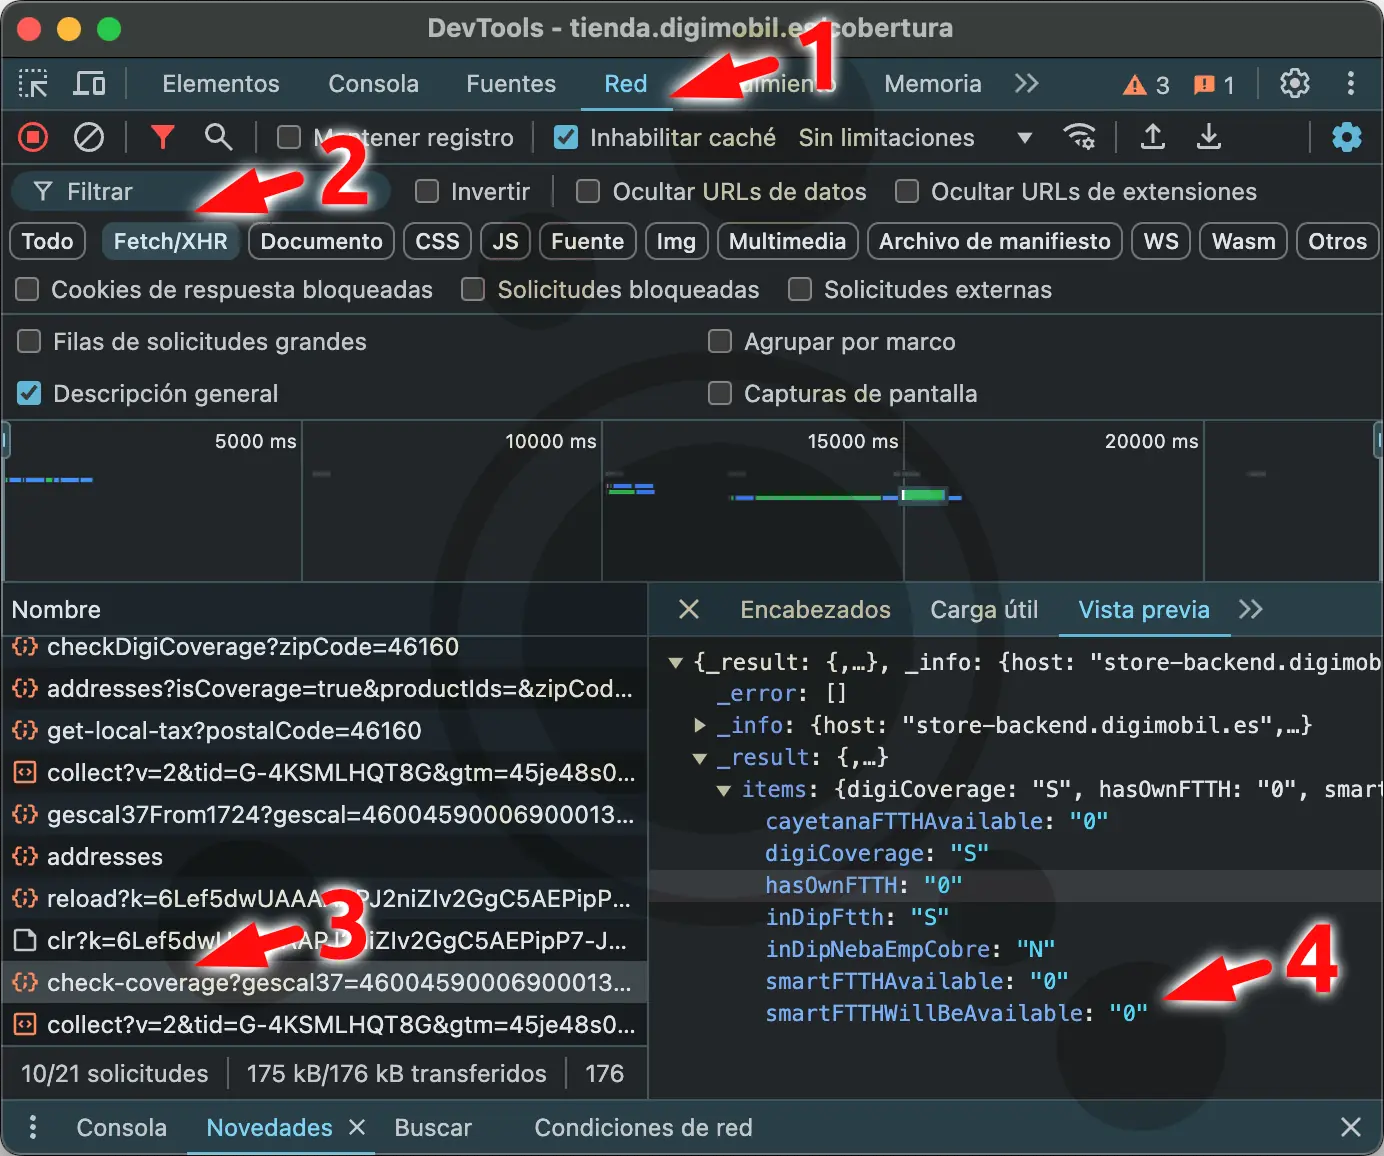This screenshot has width=1384, height=1156.
Task: Open network conditions wifi icon
Action: click(1079, 137)
